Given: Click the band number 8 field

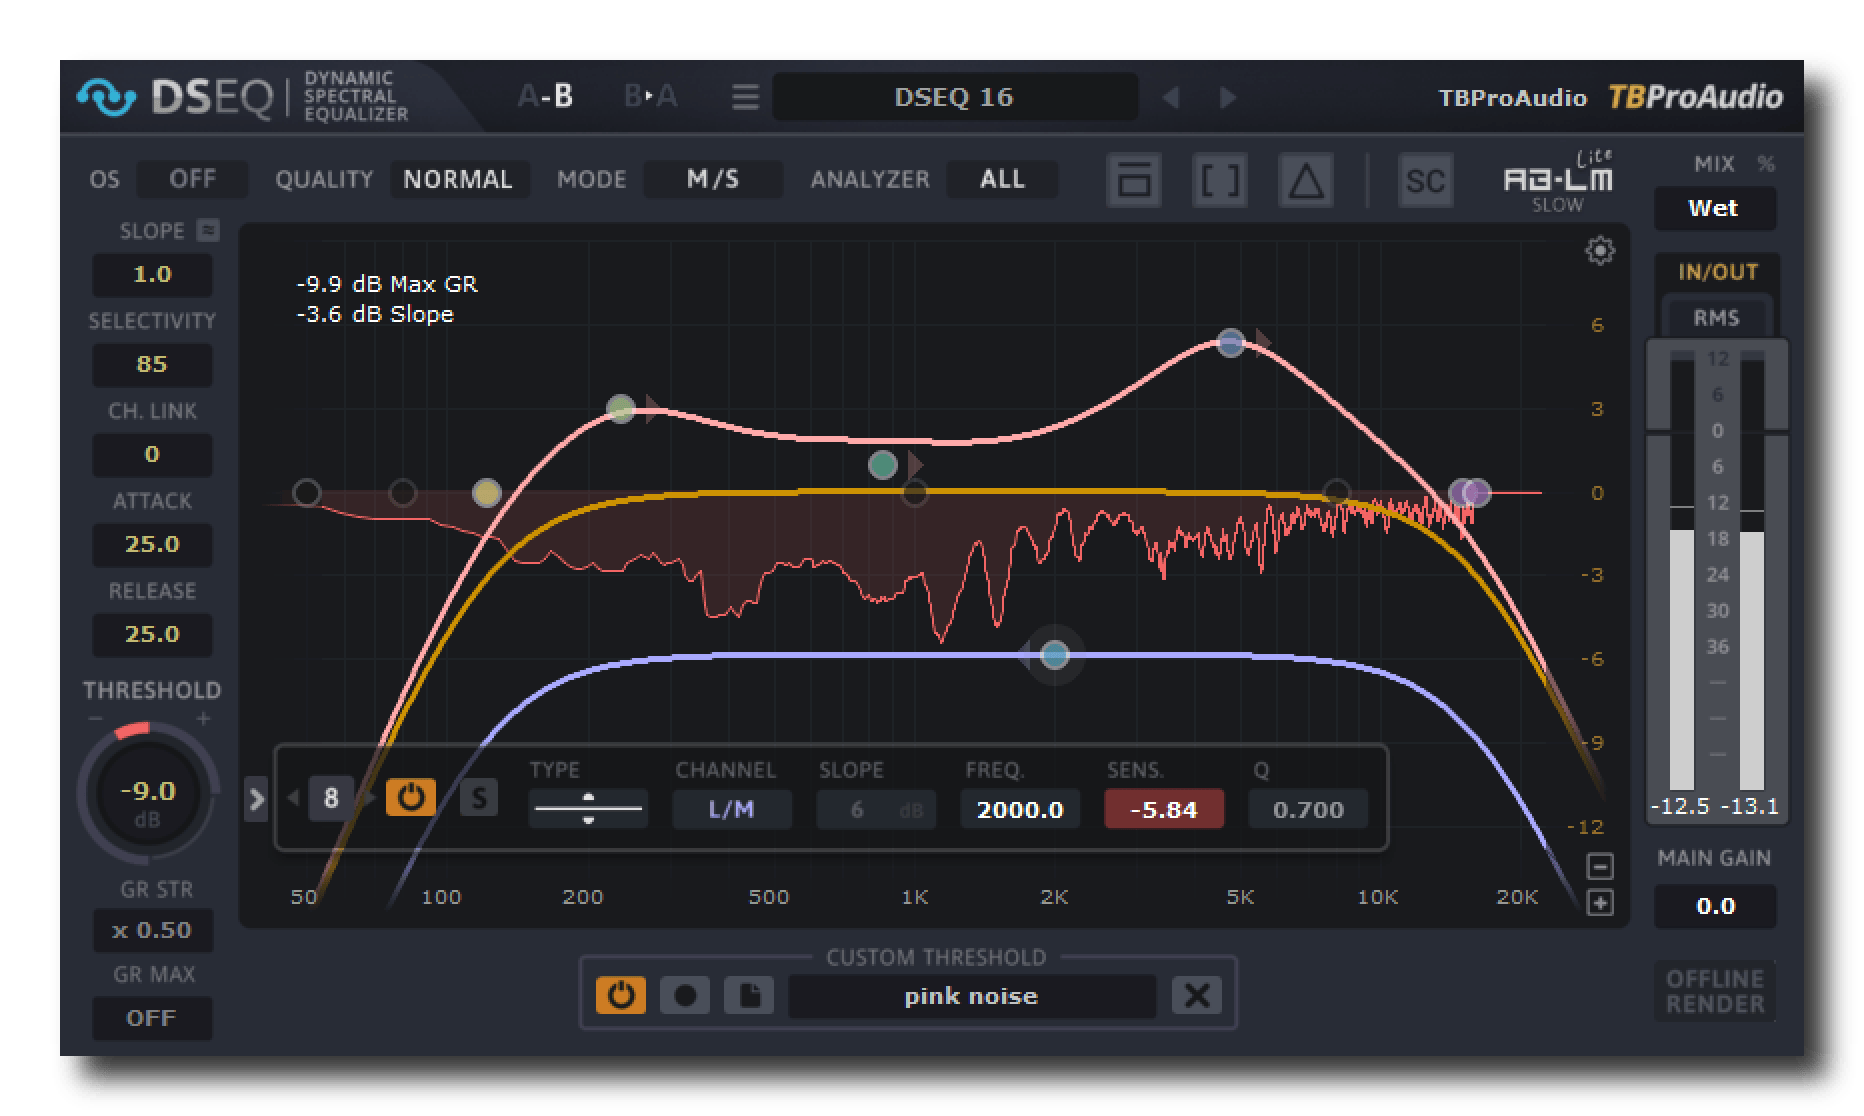Looking at the screenshot, I should [x=331, y=798].
